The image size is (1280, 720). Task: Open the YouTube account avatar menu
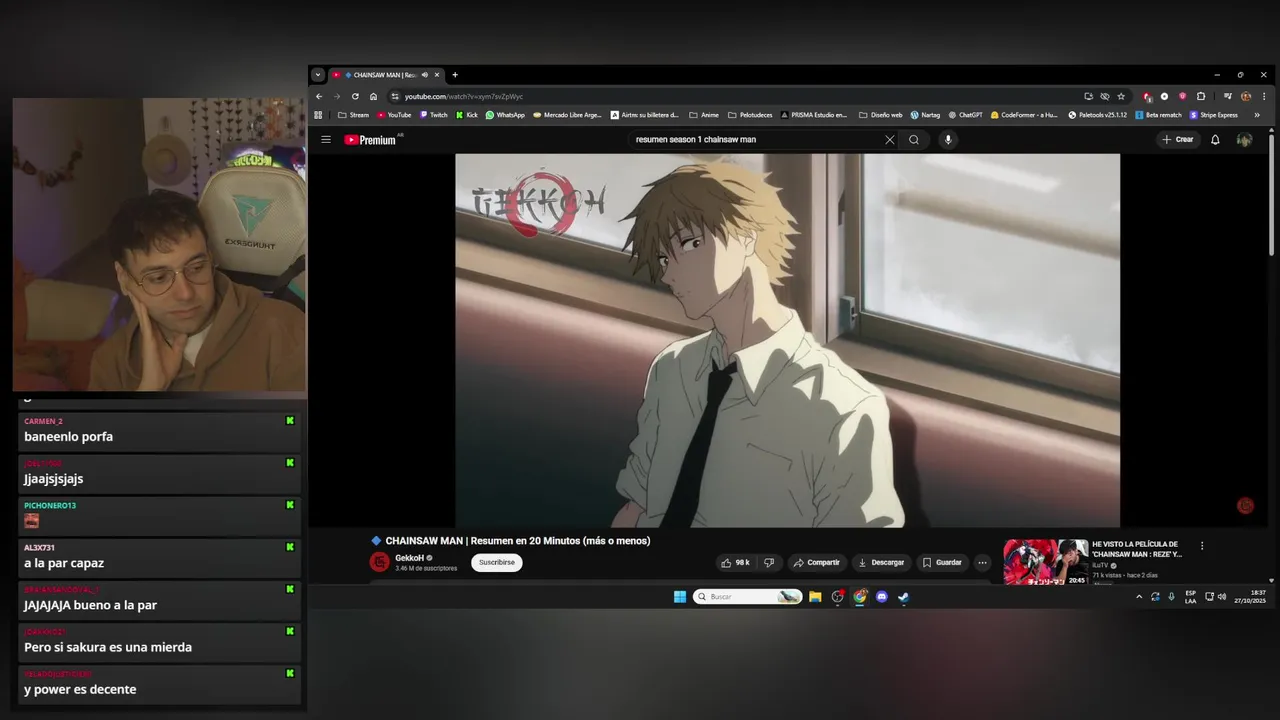pyautogui.click(x=1244, y=140)
